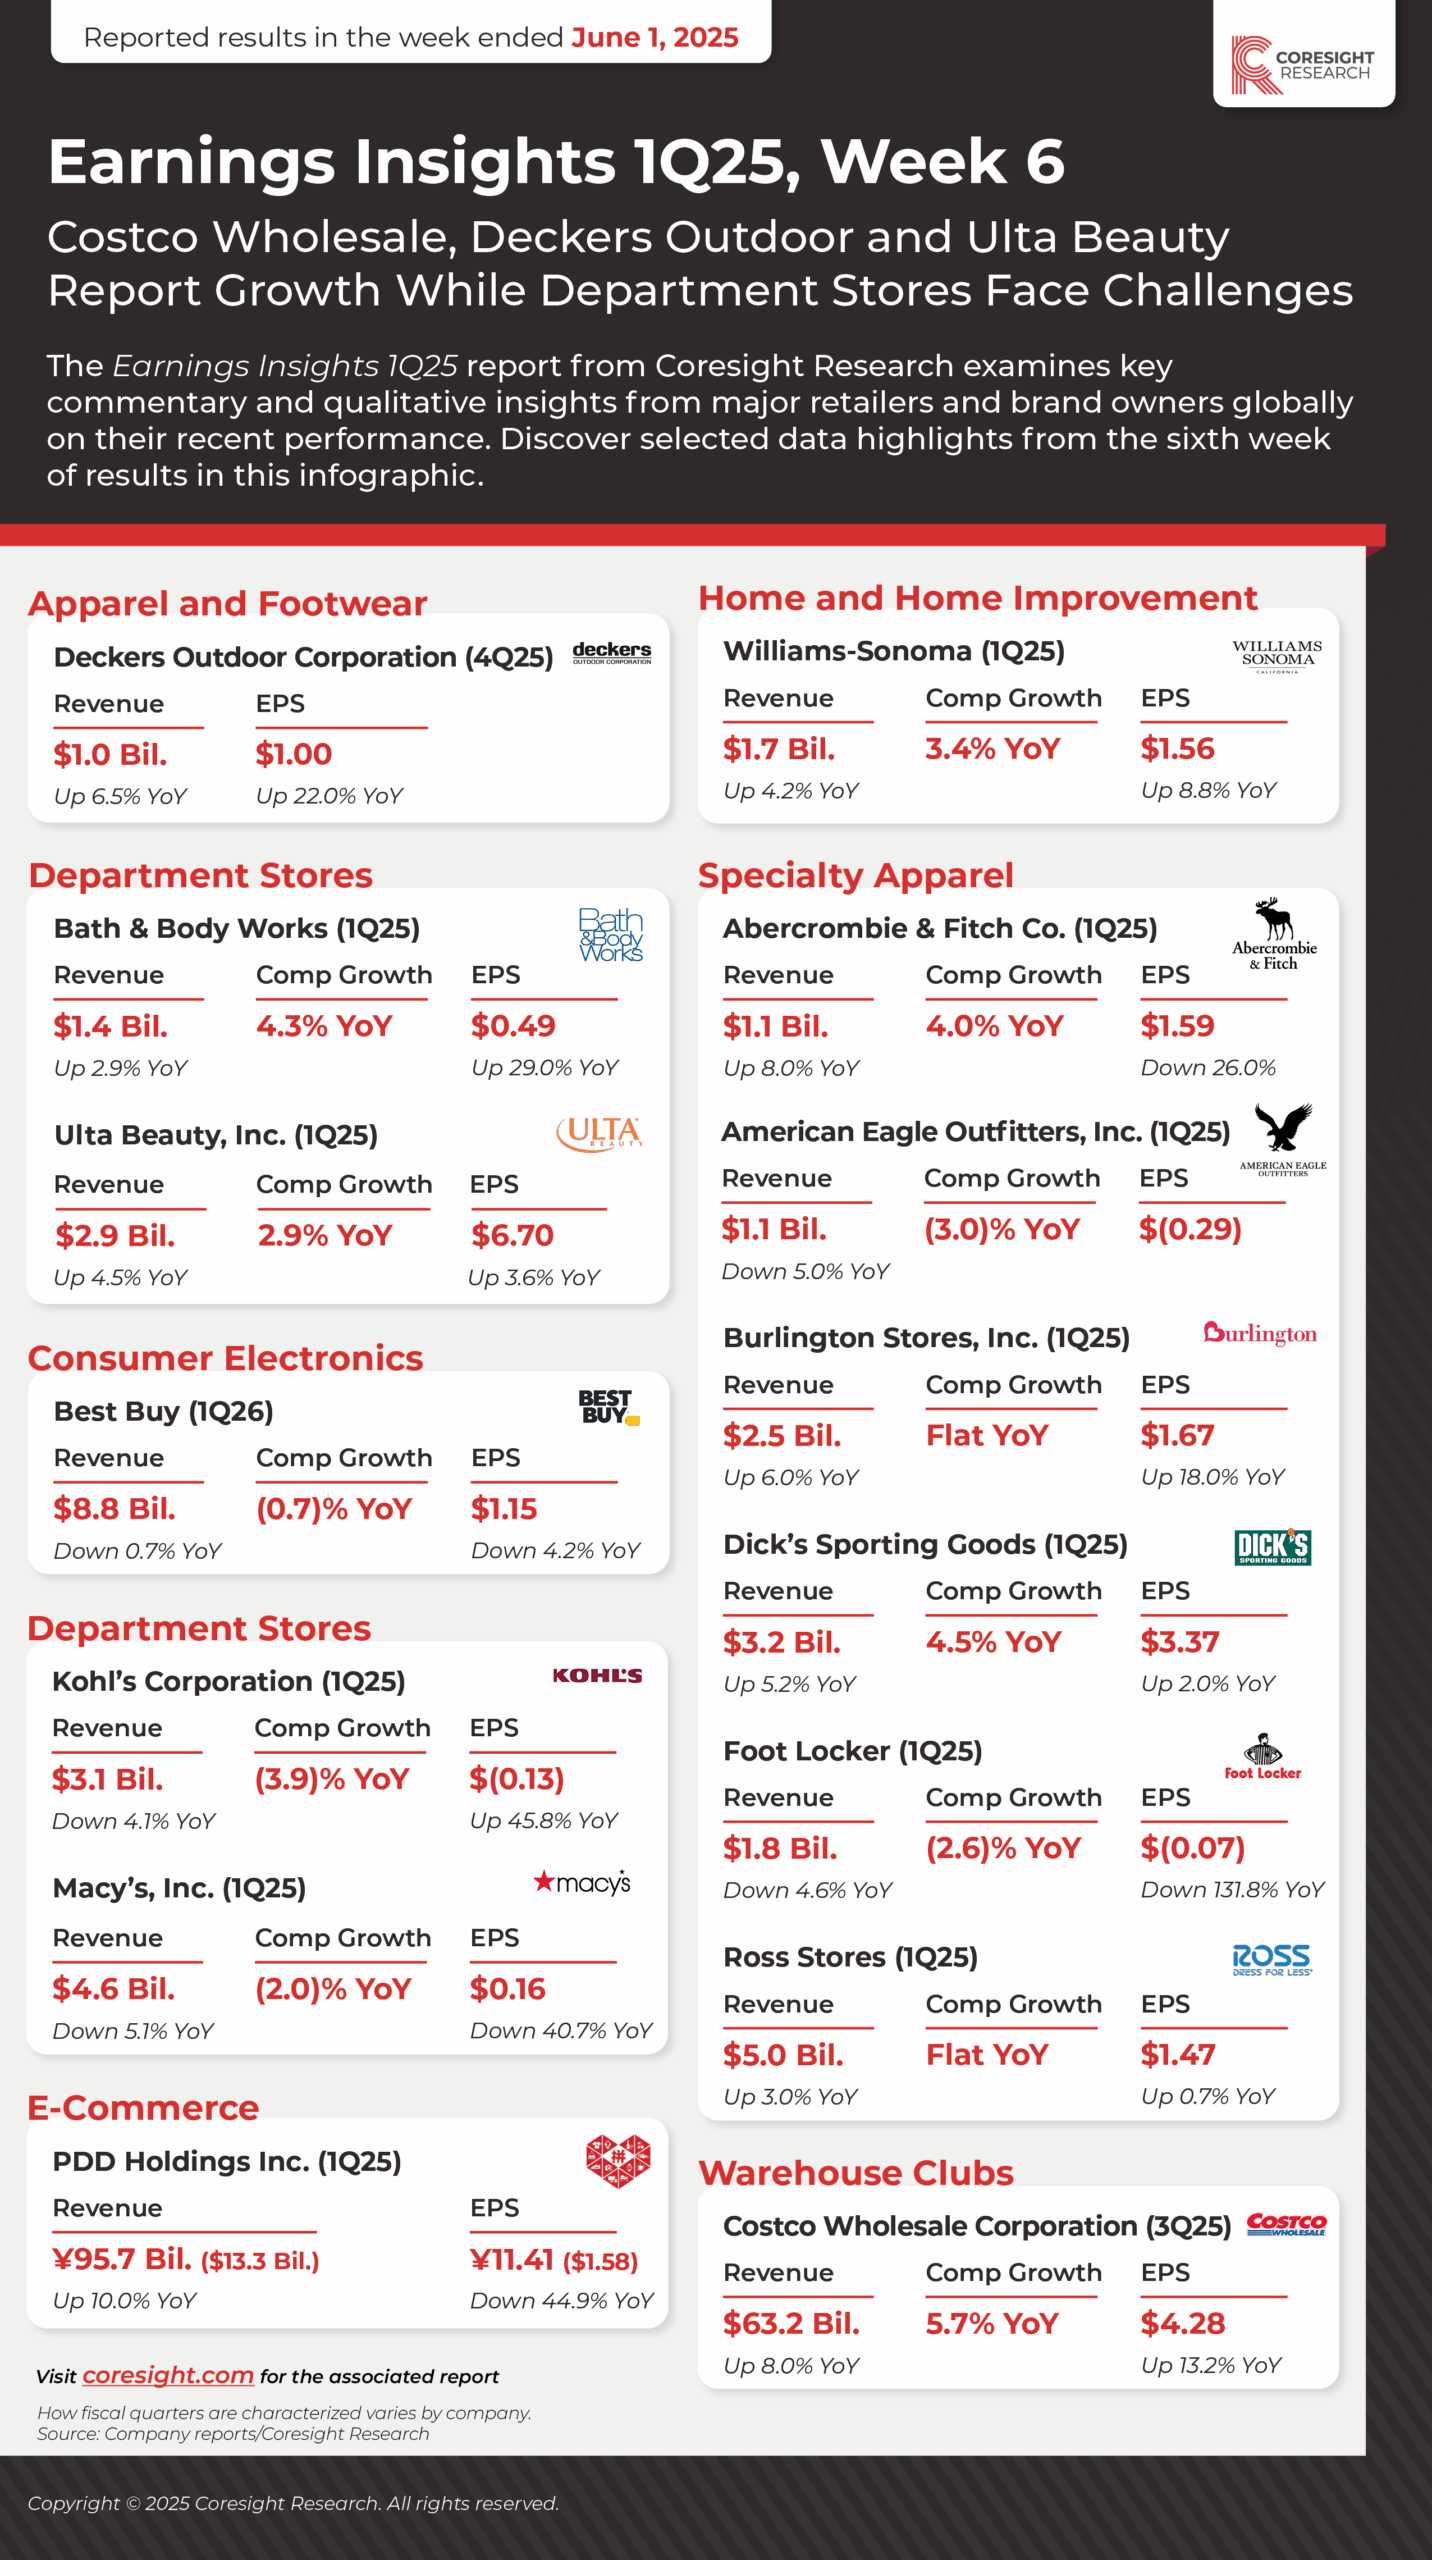Click the Abercrombie & Fitch moose logo
Image resolution: width=1432 pixels, height=2560 pixels.
[x=1274, y=934]
